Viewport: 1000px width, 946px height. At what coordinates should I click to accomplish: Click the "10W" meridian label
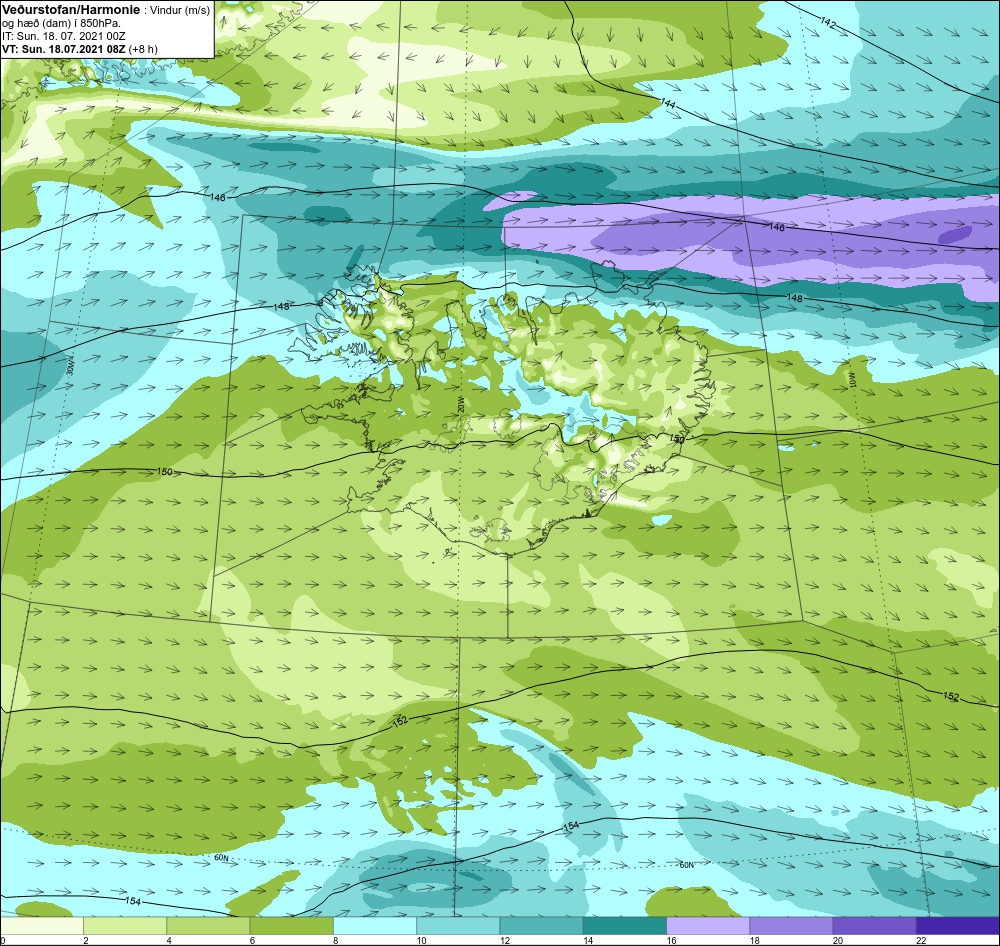(x=850, y=379)
